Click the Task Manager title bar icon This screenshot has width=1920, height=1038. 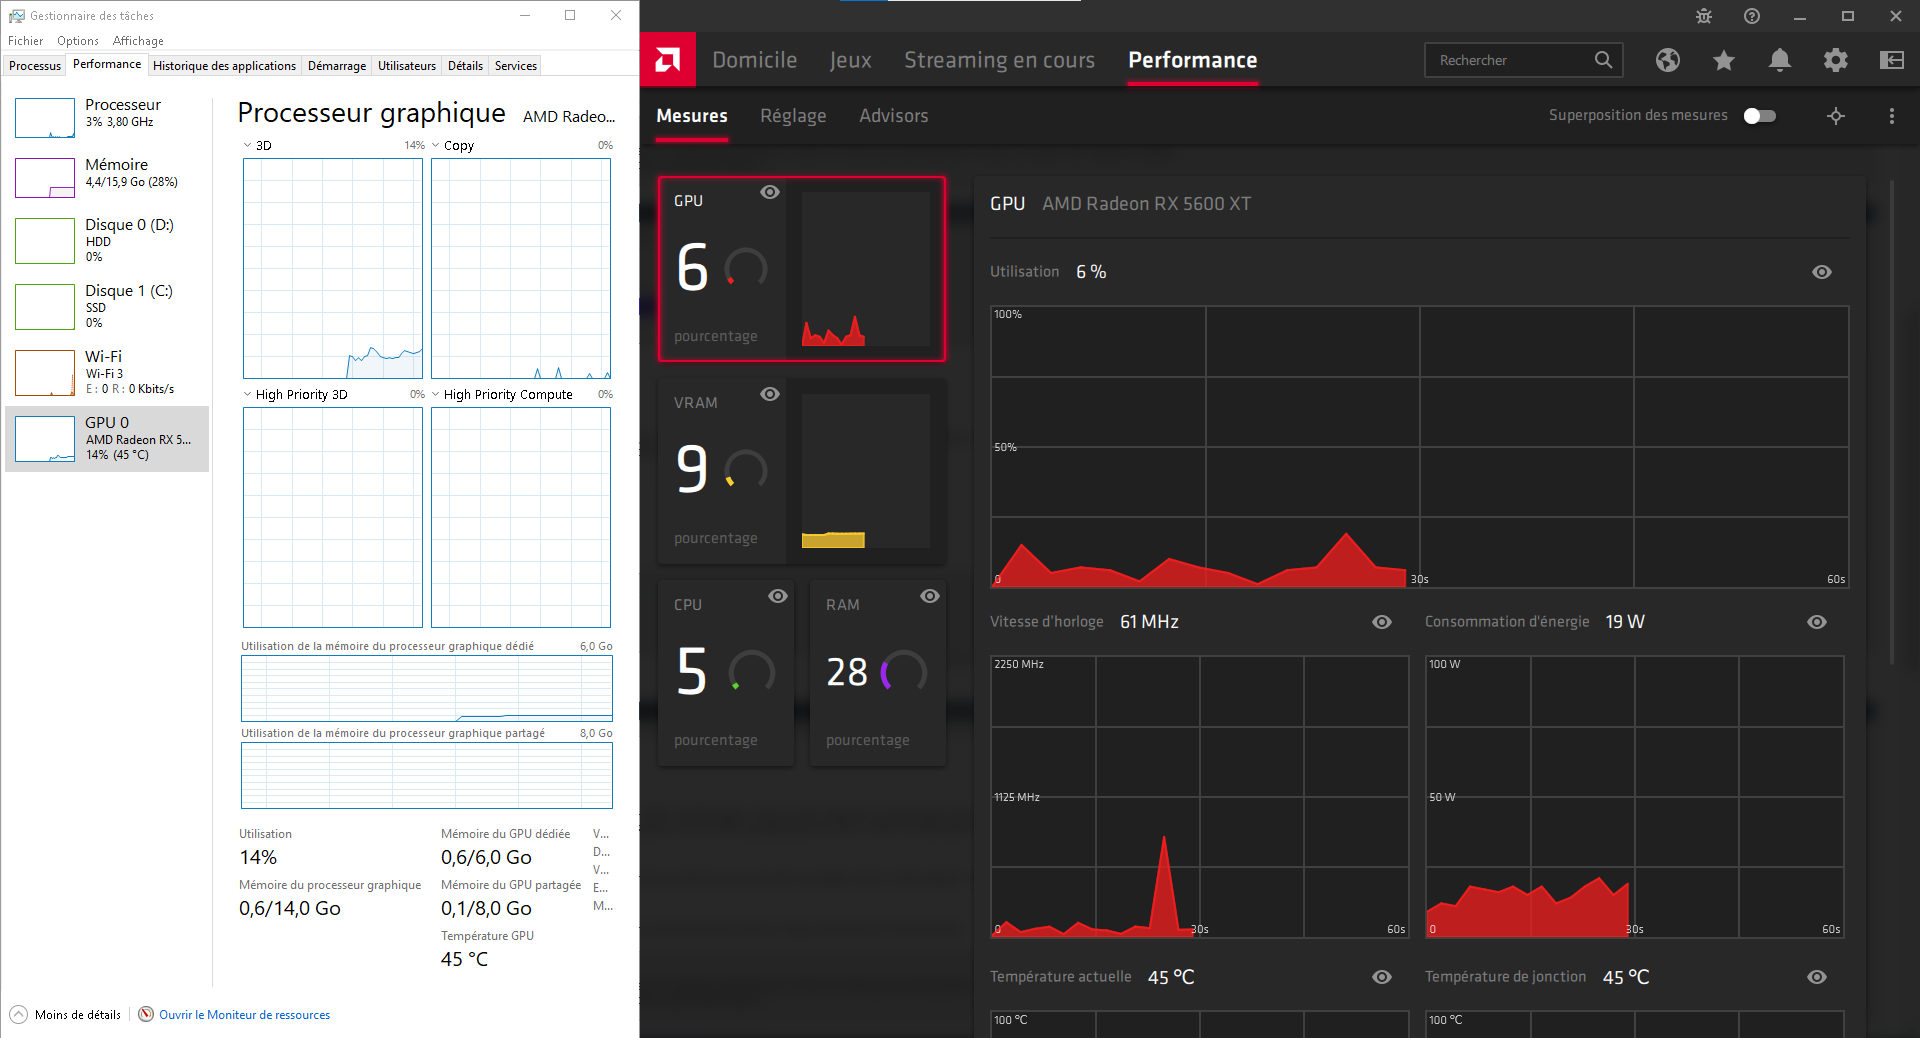pyautogui.click(x=16, y=16)
